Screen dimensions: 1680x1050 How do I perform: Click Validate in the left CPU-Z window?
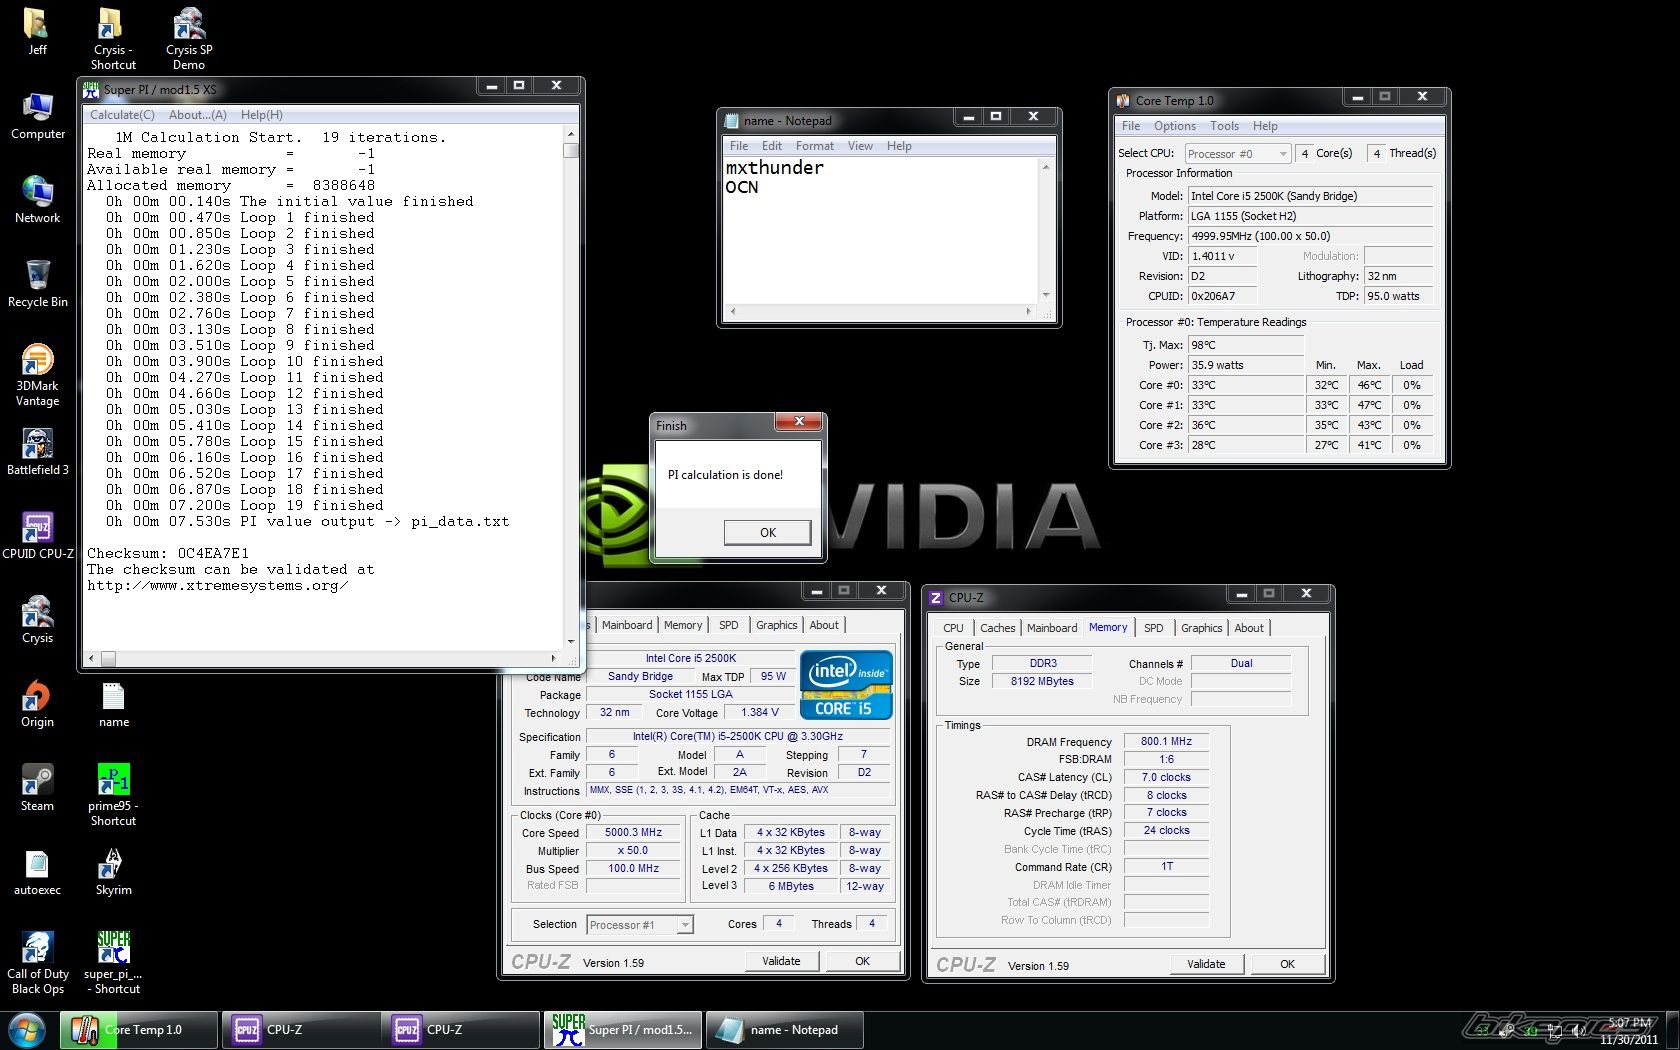coord(781,961)
